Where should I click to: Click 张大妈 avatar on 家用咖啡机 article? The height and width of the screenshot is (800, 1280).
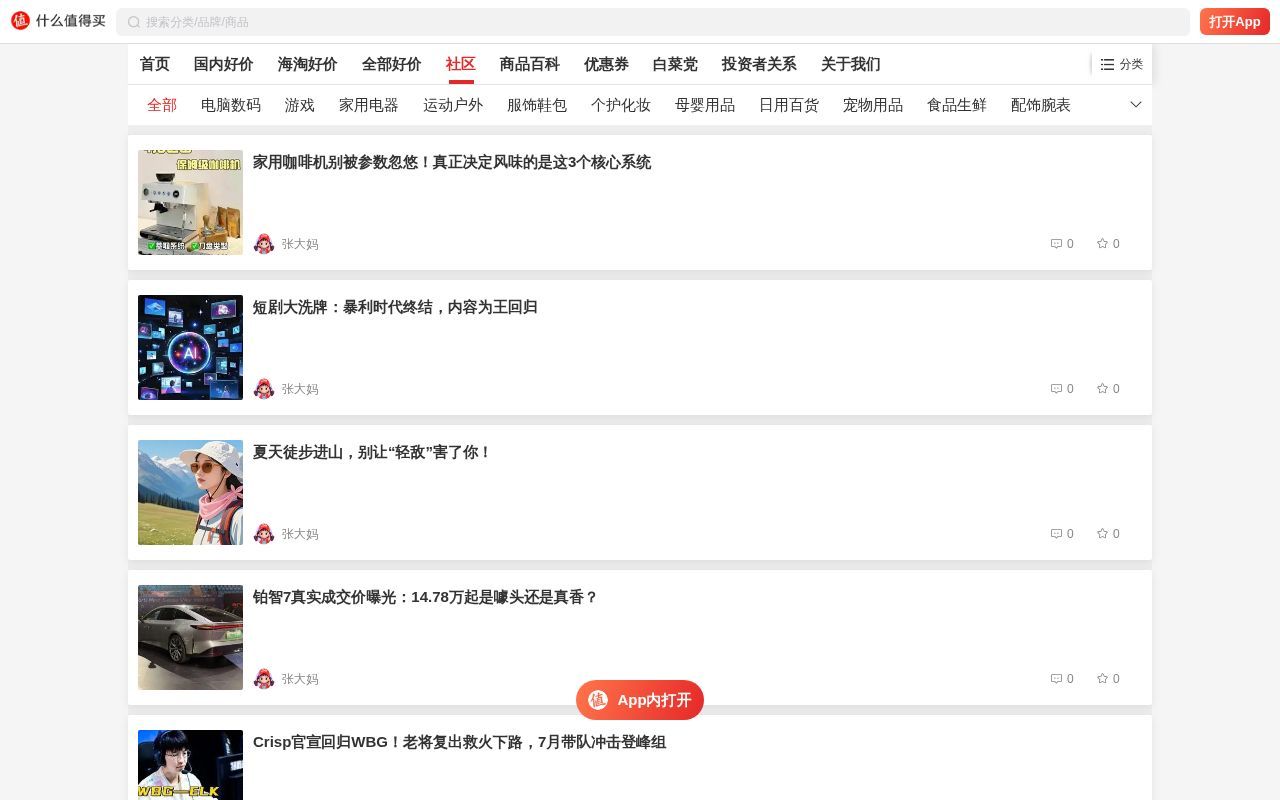(x=264, y=244)
